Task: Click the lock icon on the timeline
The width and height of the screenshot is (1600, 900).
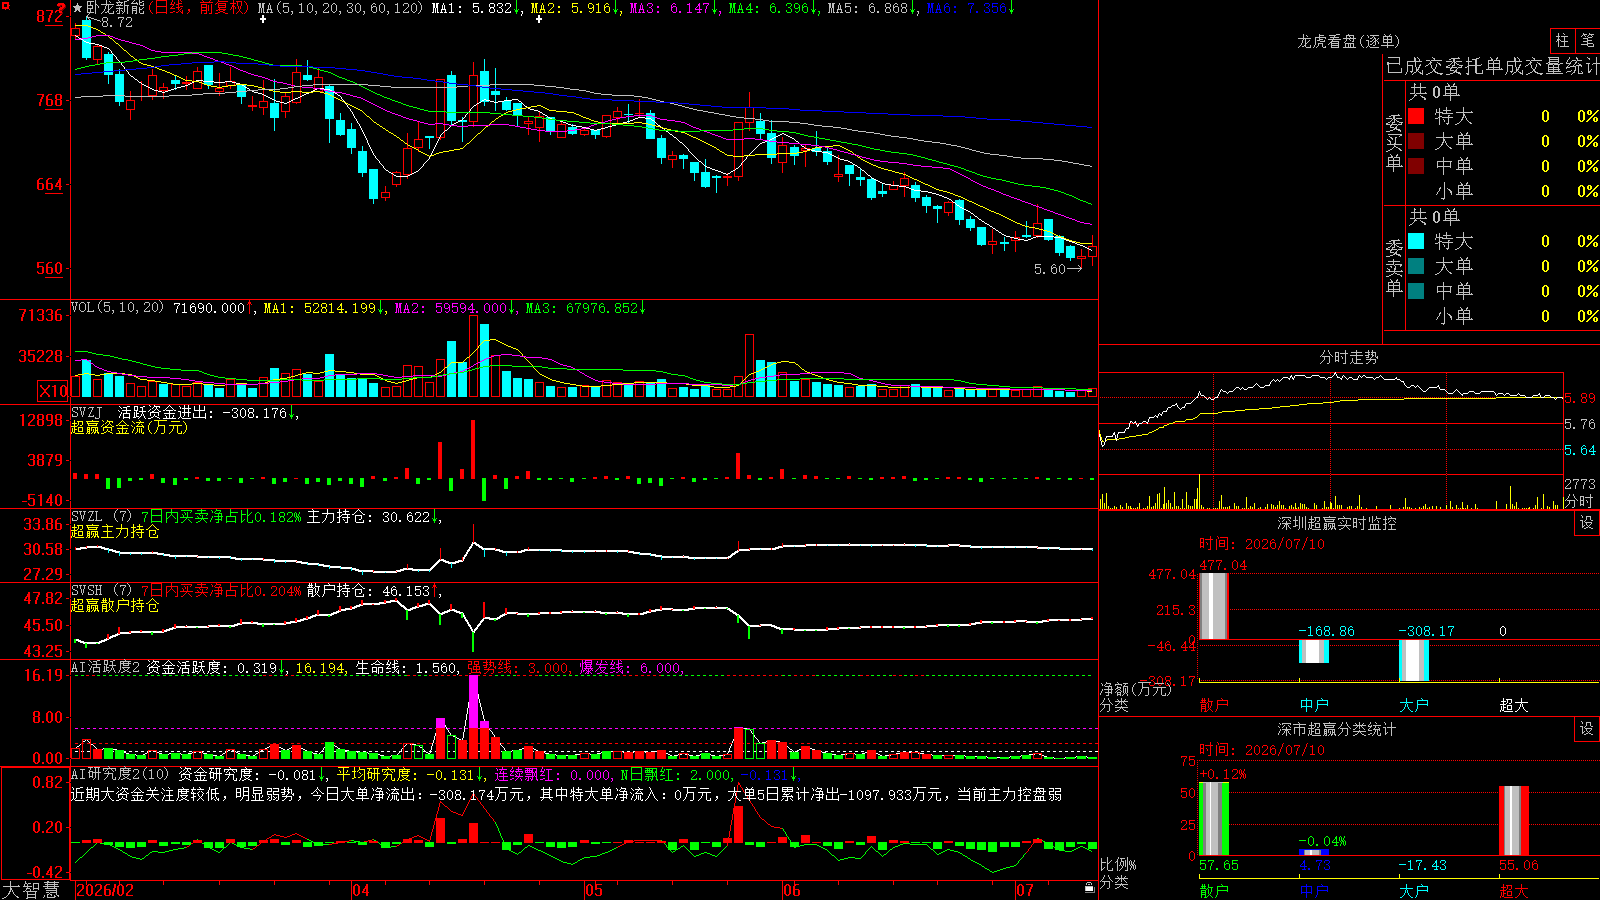Action: (1090, 888)
